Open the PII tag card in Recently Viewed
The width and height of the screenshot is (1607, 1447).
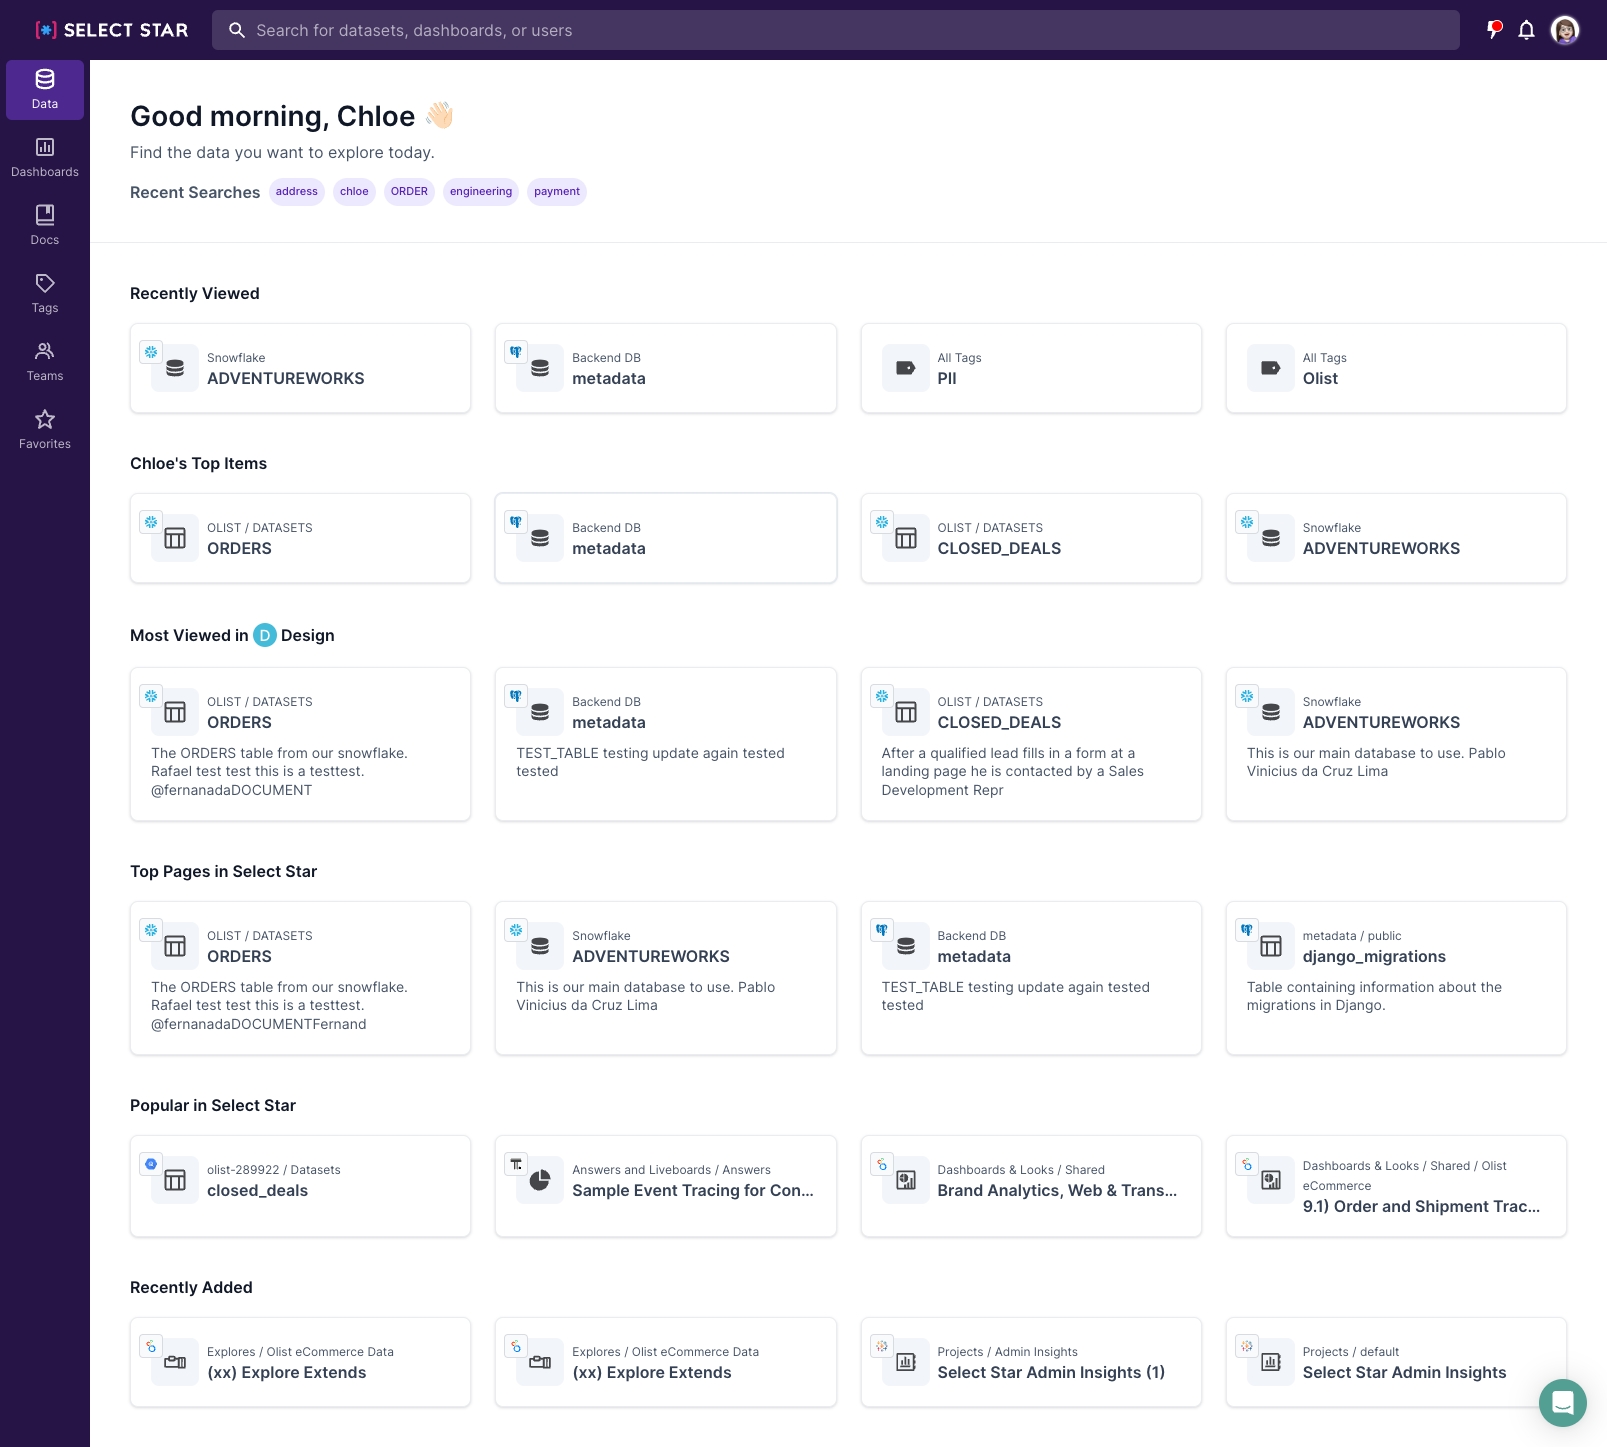coord(1030,368)
